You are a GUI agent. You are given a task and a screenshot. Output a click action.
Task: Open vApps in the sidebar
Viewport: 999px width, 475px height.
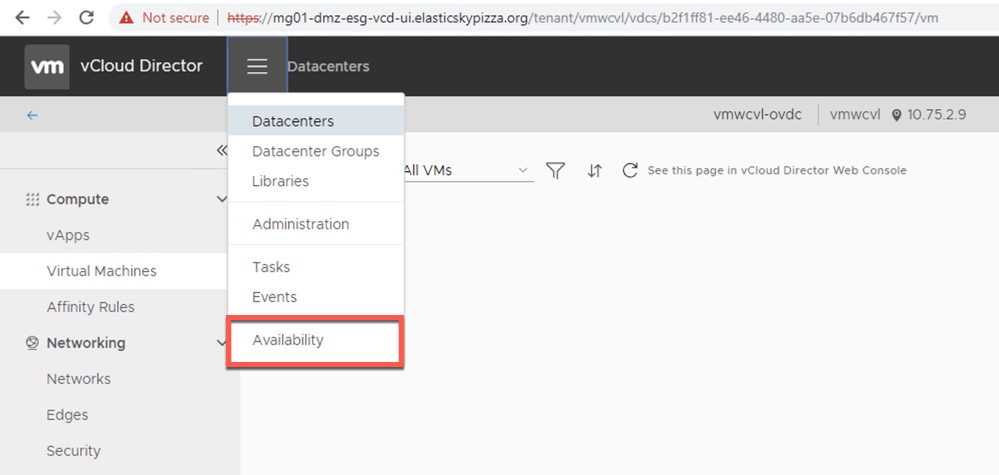tap(68, 235)
